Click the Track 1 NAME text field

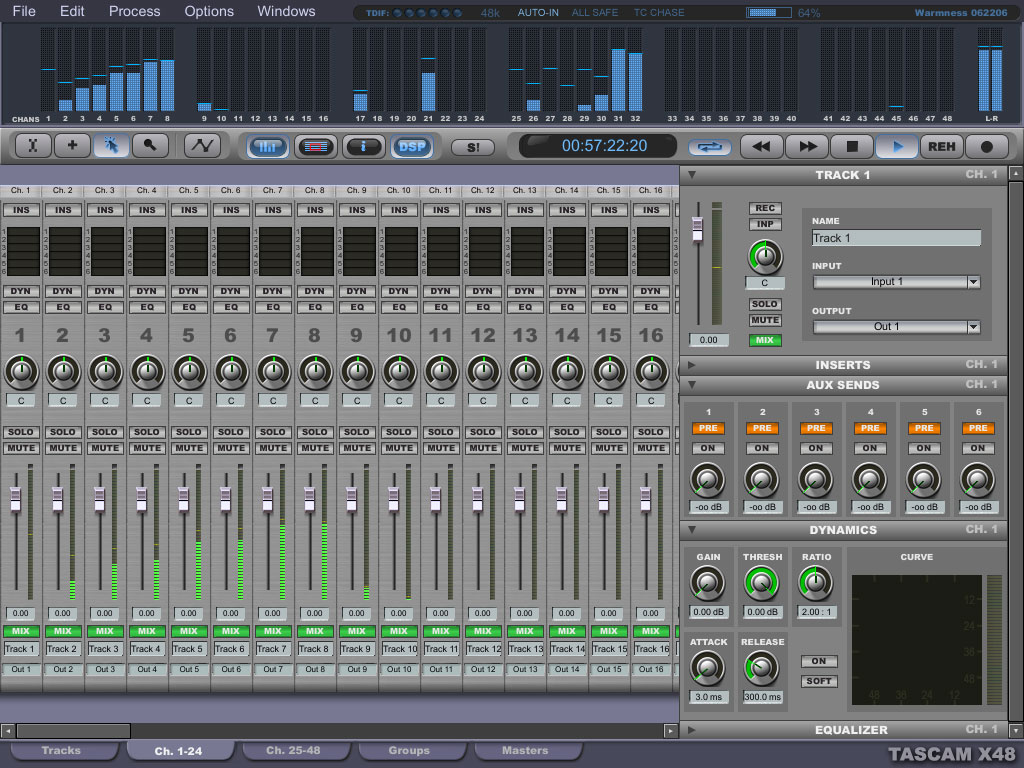pos(896,238)
